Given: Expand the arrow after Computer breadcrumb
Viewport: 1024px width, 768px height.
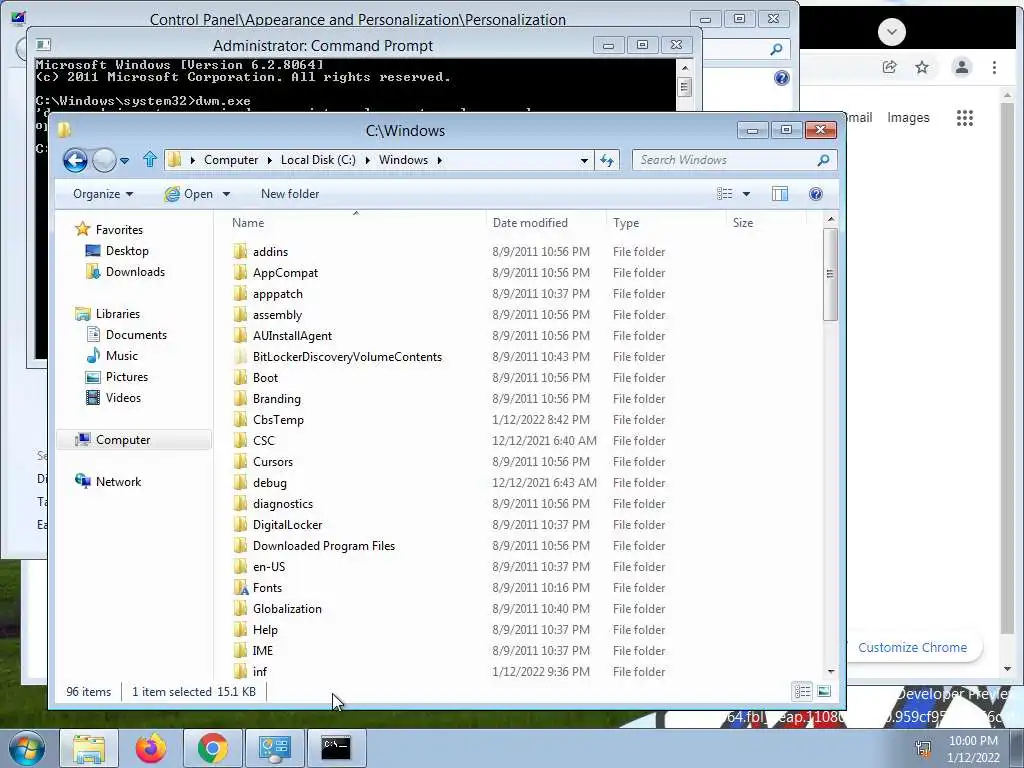Looking at the screenshot, I should tap(269, 161).
